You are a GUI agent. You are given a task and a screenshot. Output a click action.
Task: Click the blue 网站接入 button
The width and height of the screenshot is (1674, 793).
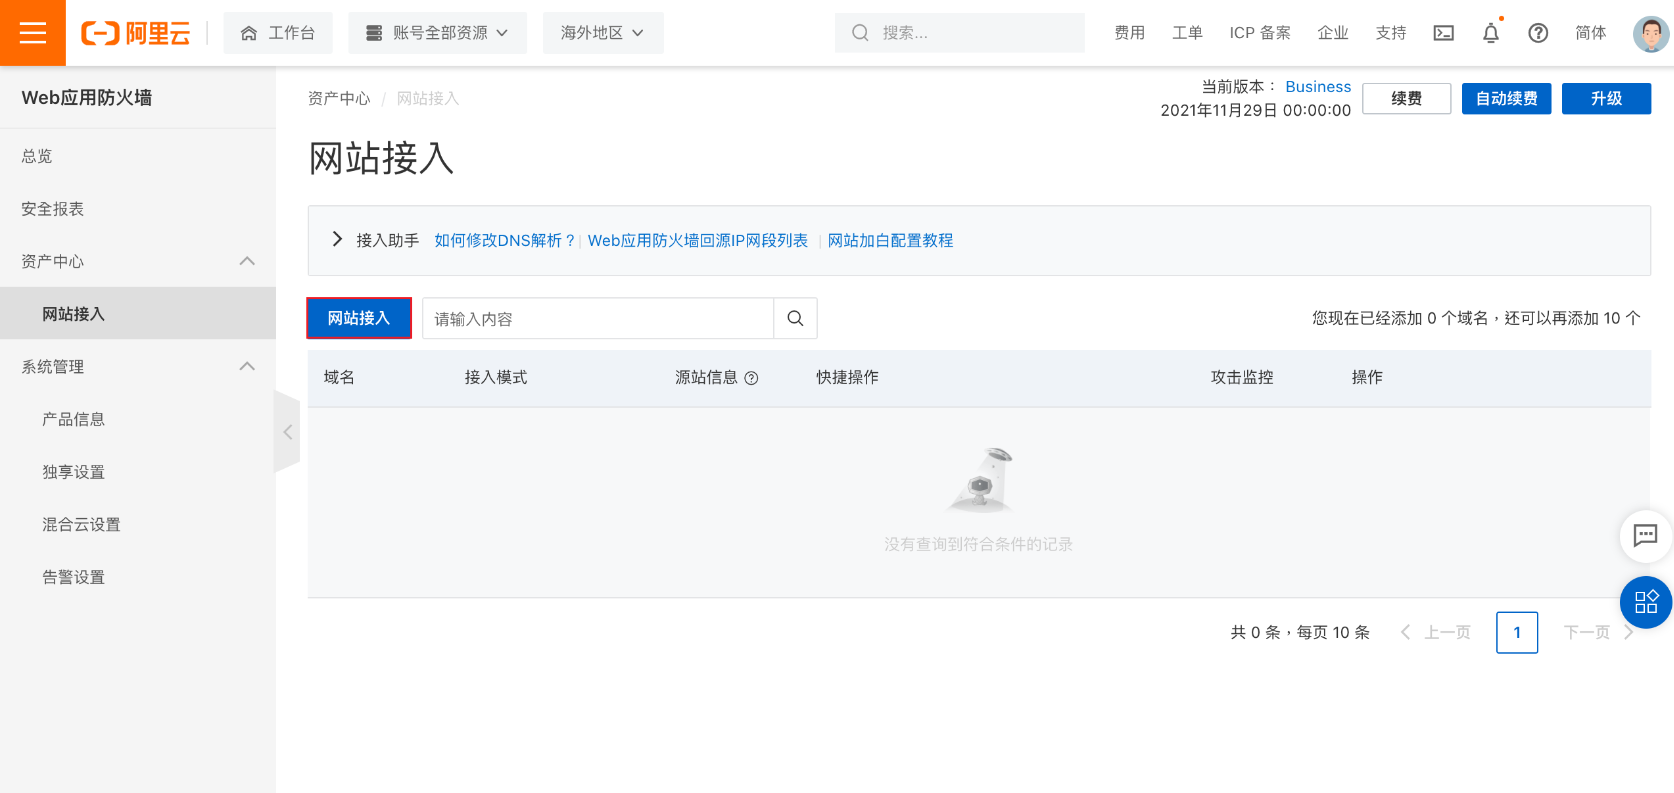point(358,318)
